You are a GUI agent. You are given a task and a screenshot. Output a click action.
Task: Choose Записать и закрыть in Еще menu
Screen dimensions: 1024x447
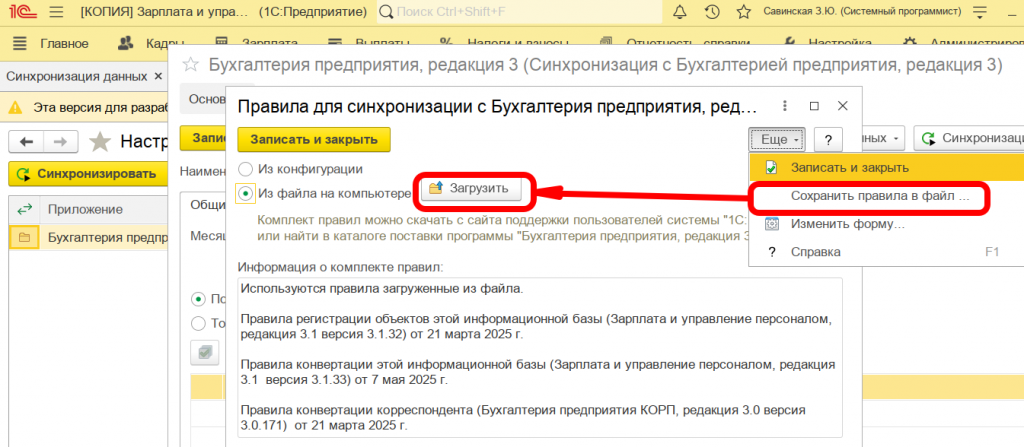coord(886,167)
